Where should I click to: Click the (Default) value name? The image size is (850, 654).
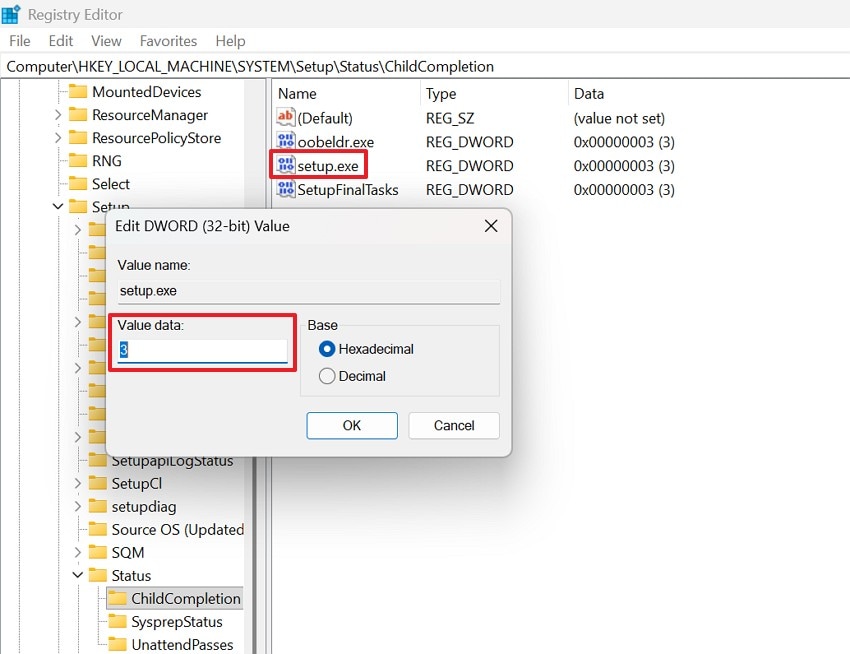[x=325, y=118]
